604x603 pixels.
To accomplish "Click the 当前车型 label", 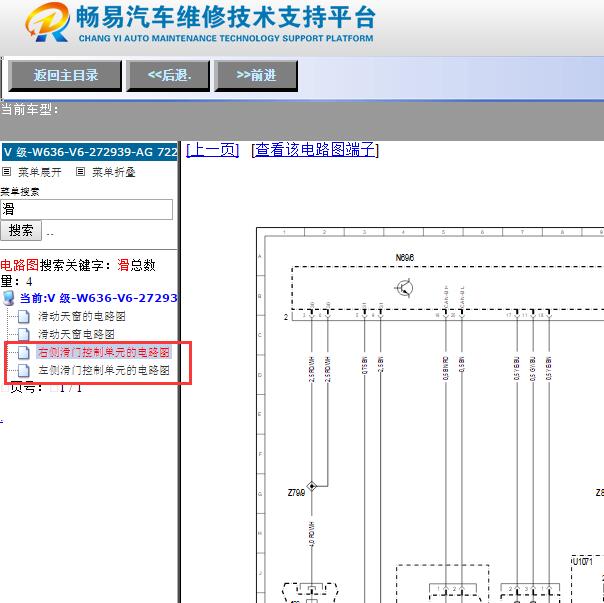I will tap(29, 109).
